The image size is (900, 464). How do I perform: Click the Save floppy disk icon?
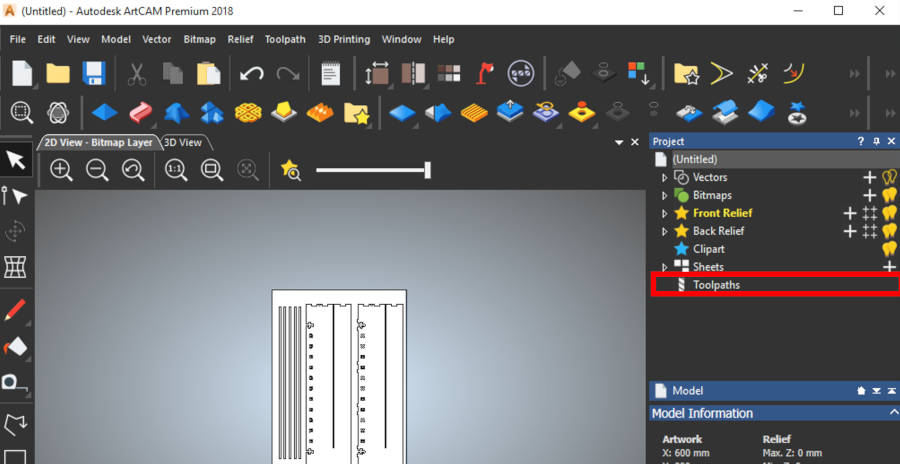[x=93, y=74]
